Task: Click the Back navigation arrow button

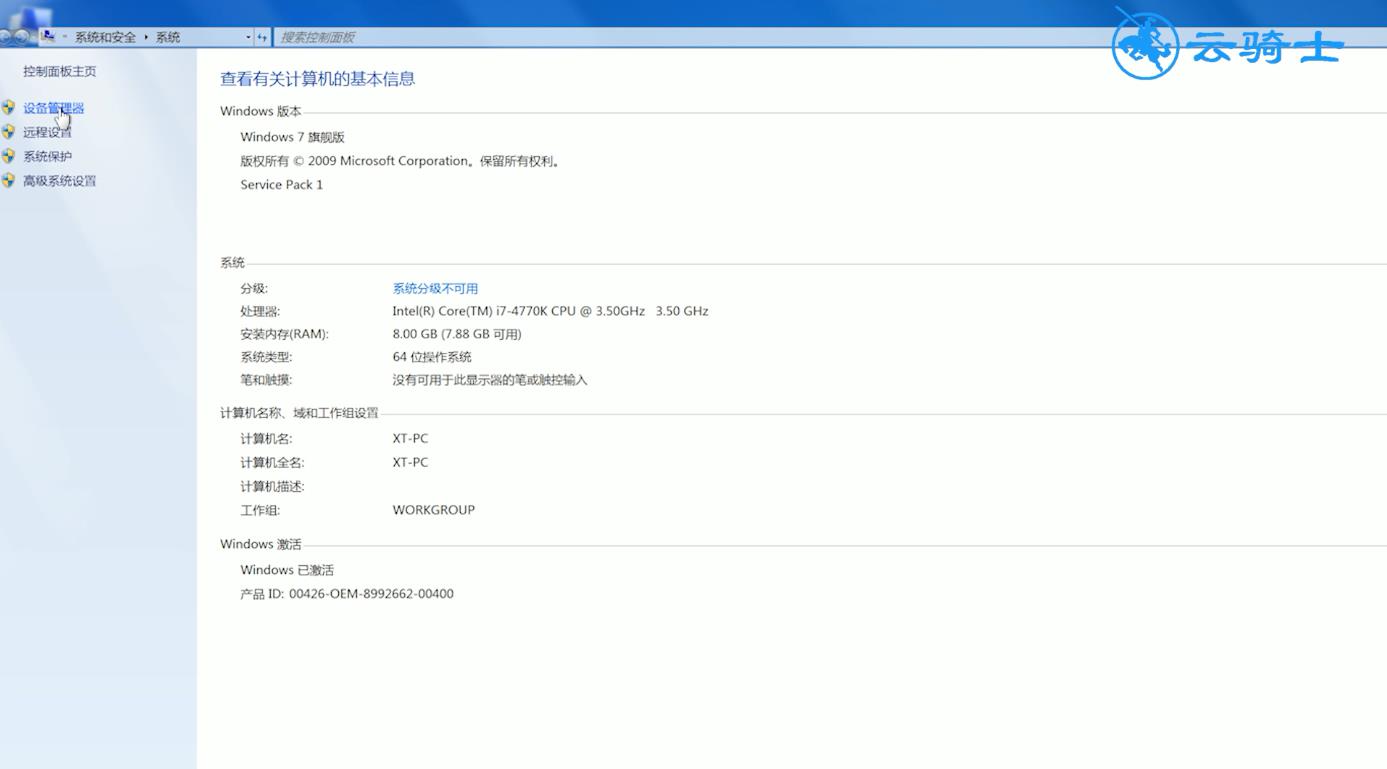Action: click(x=4, y=36)
